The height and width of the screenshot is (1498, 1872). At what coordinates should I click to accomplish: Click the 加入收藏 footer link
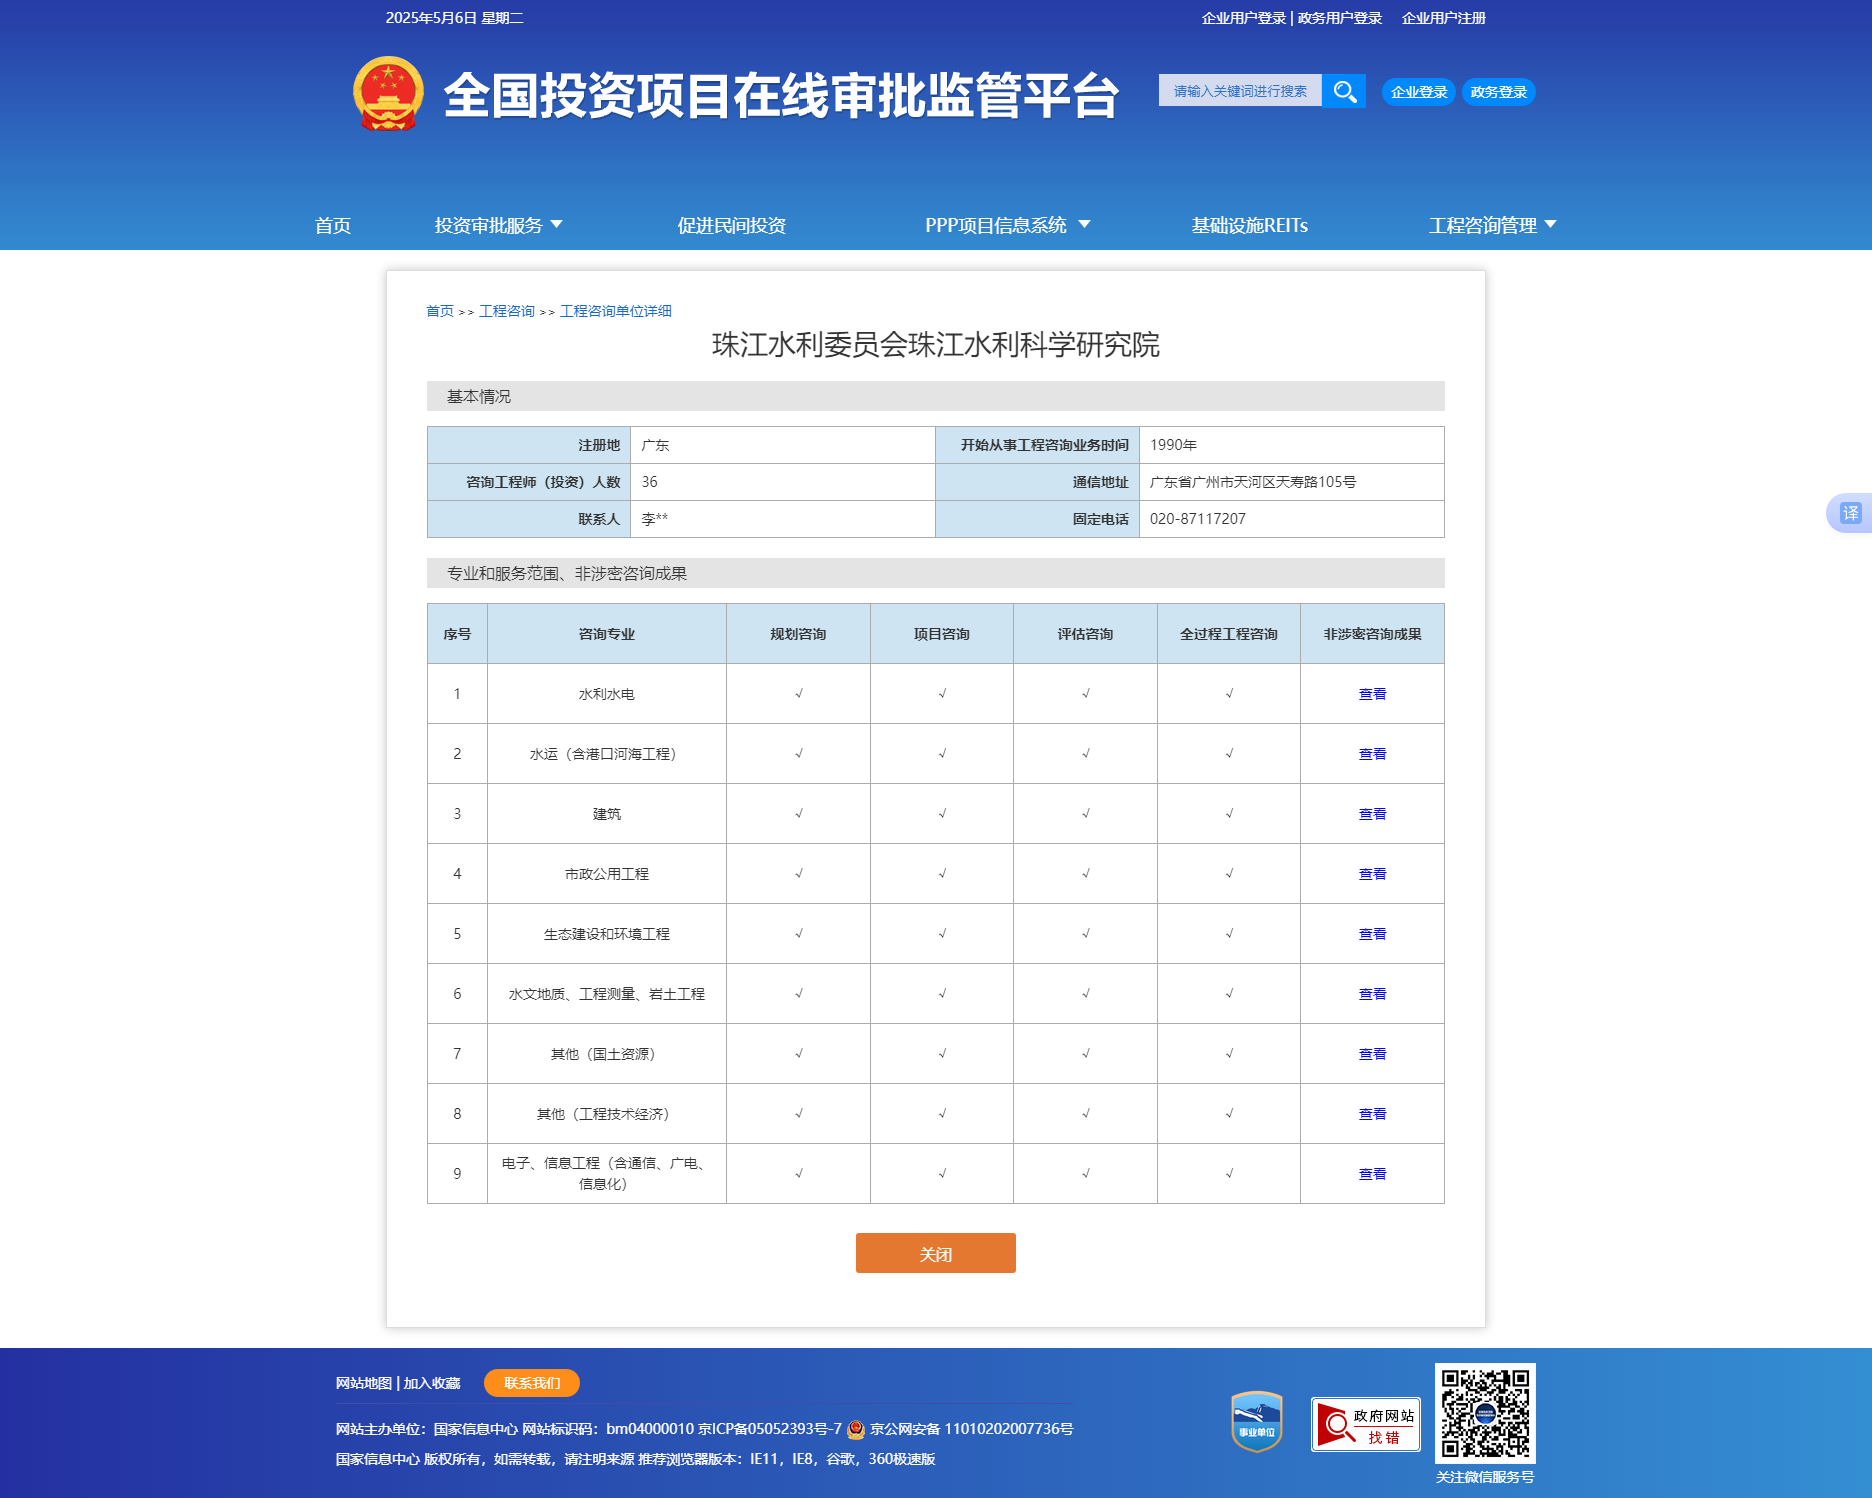coord(431,1383)
